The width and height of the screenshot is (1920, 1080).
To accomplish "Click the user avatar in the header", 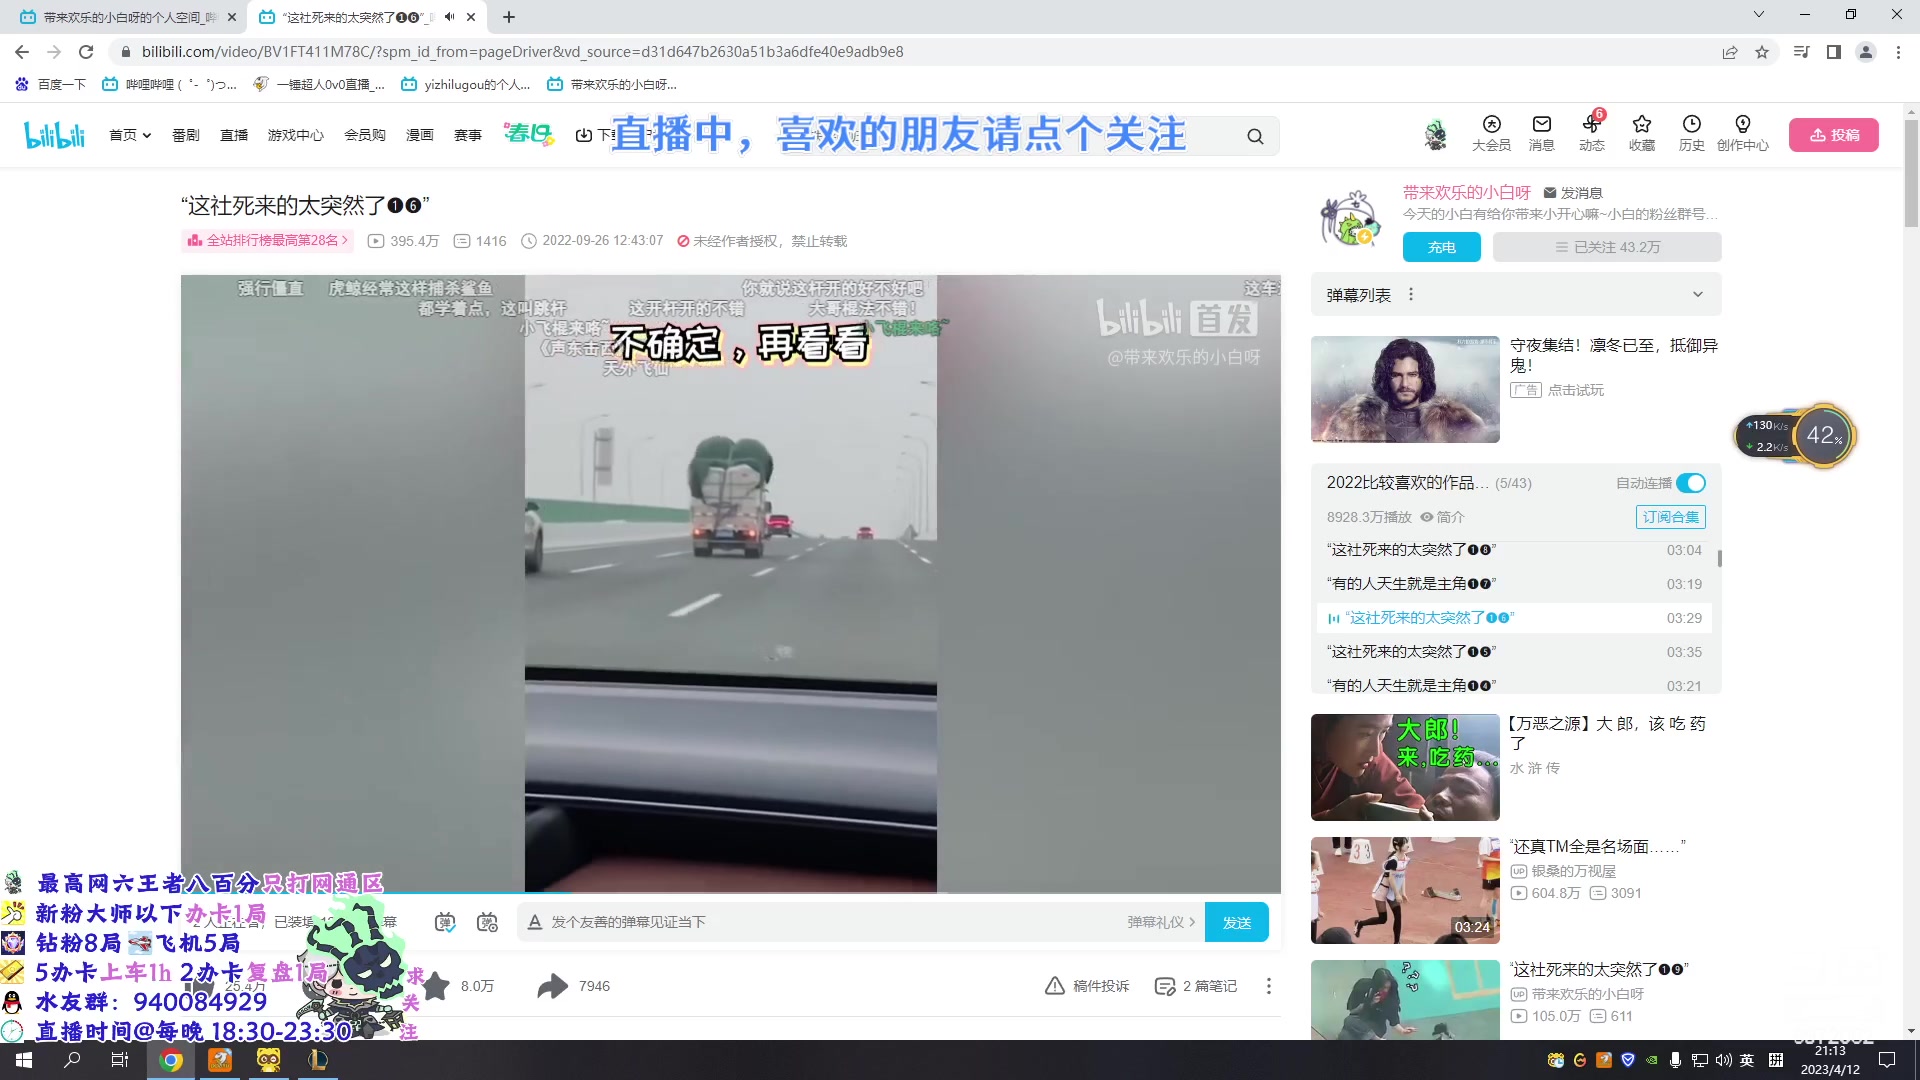I will pos(1435,135).
